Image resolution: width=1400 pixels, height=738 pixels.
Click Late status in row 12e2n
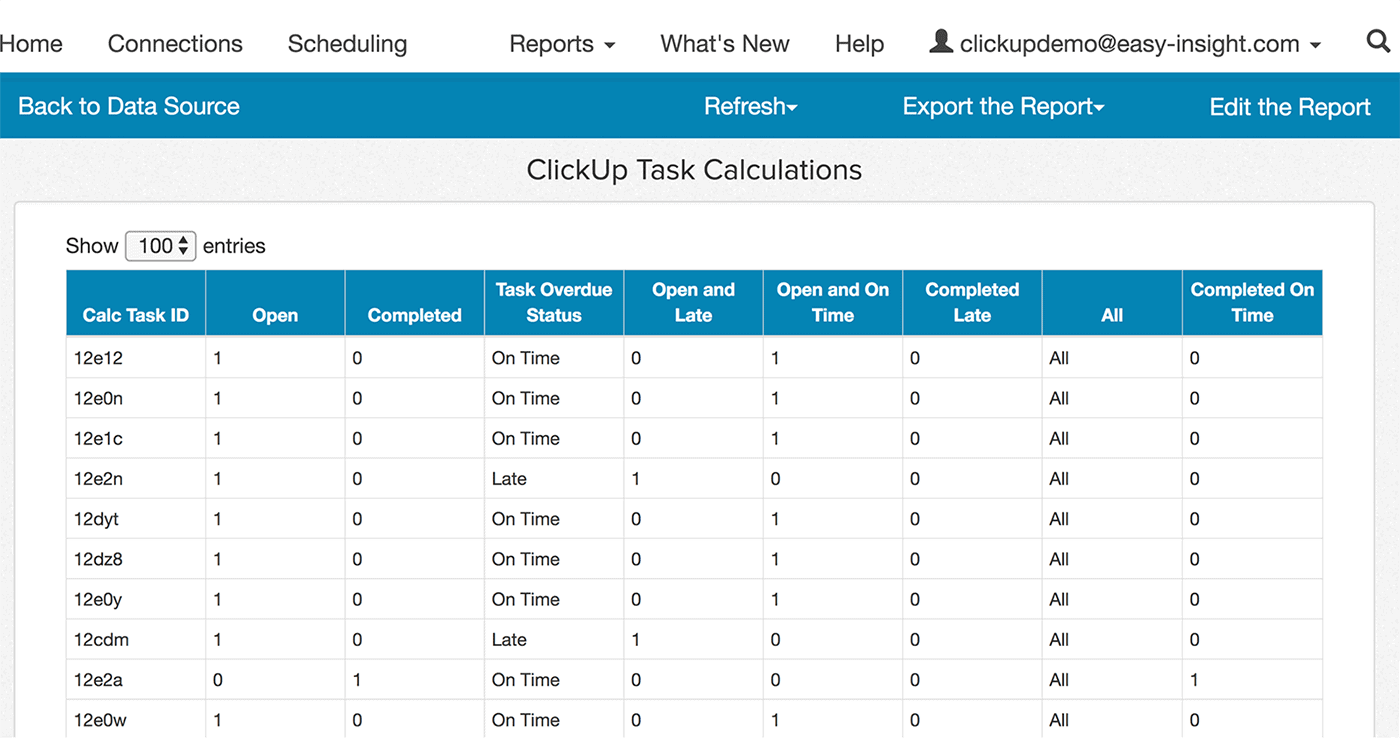(x=509, y=479)
